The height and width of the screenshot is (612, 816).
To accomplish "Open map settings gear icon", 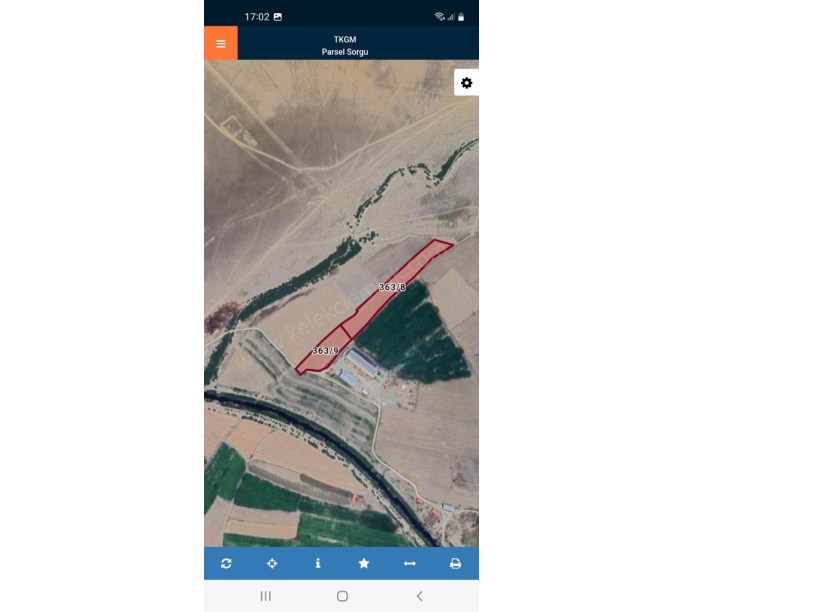I will tap(466, 83).
